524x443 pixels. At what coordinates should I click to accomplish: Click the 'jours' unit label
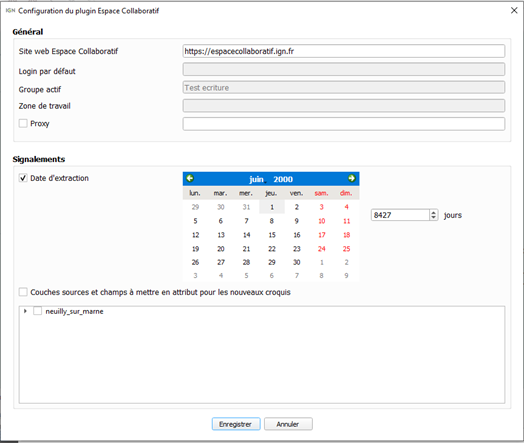point(452,215)
